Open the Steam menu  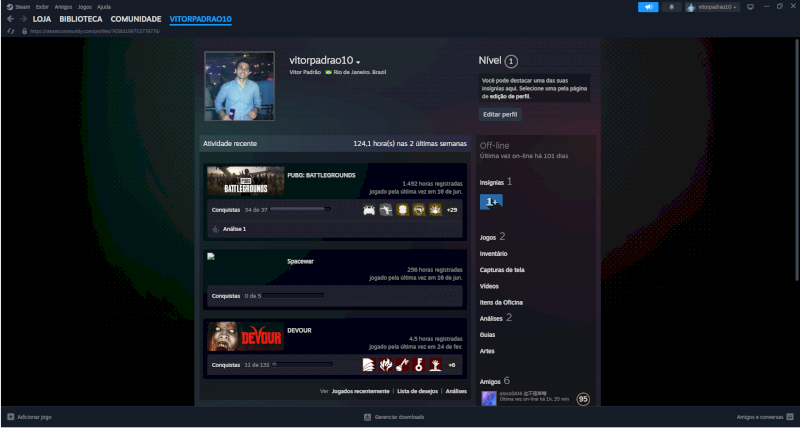[x=22, y=7]
